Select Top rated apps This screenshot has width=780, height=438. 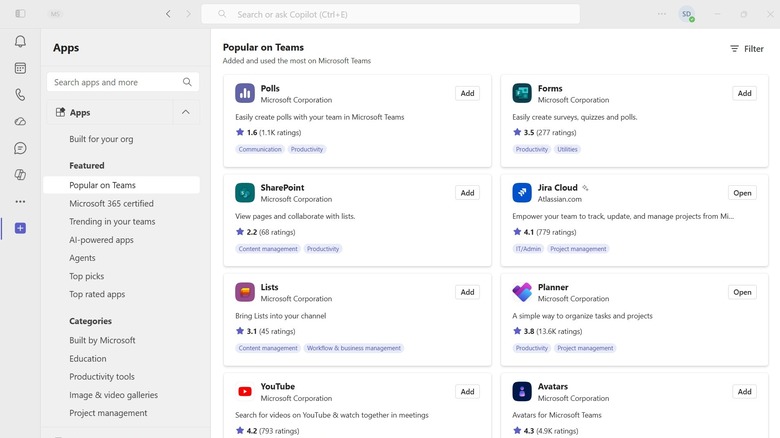pyautogui.click(x=97, y=294)
